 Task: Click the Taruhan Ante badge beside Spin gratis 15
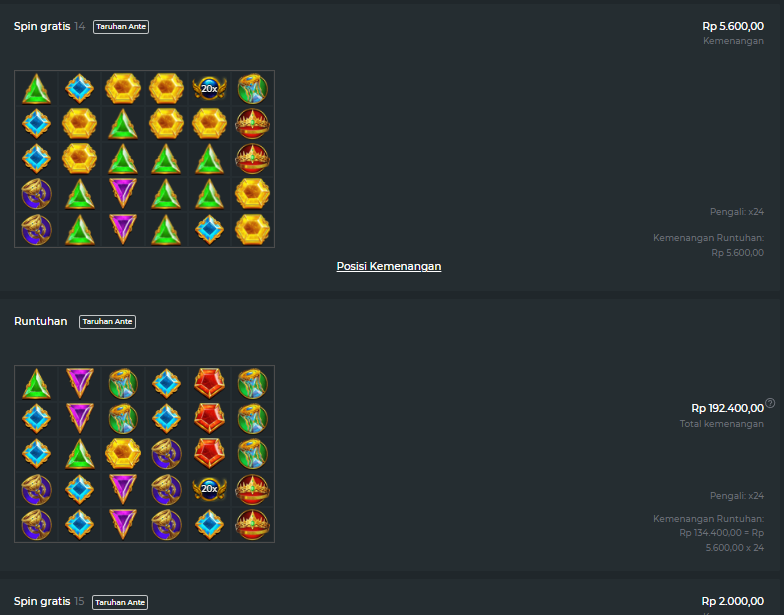(x=120, y=602)
